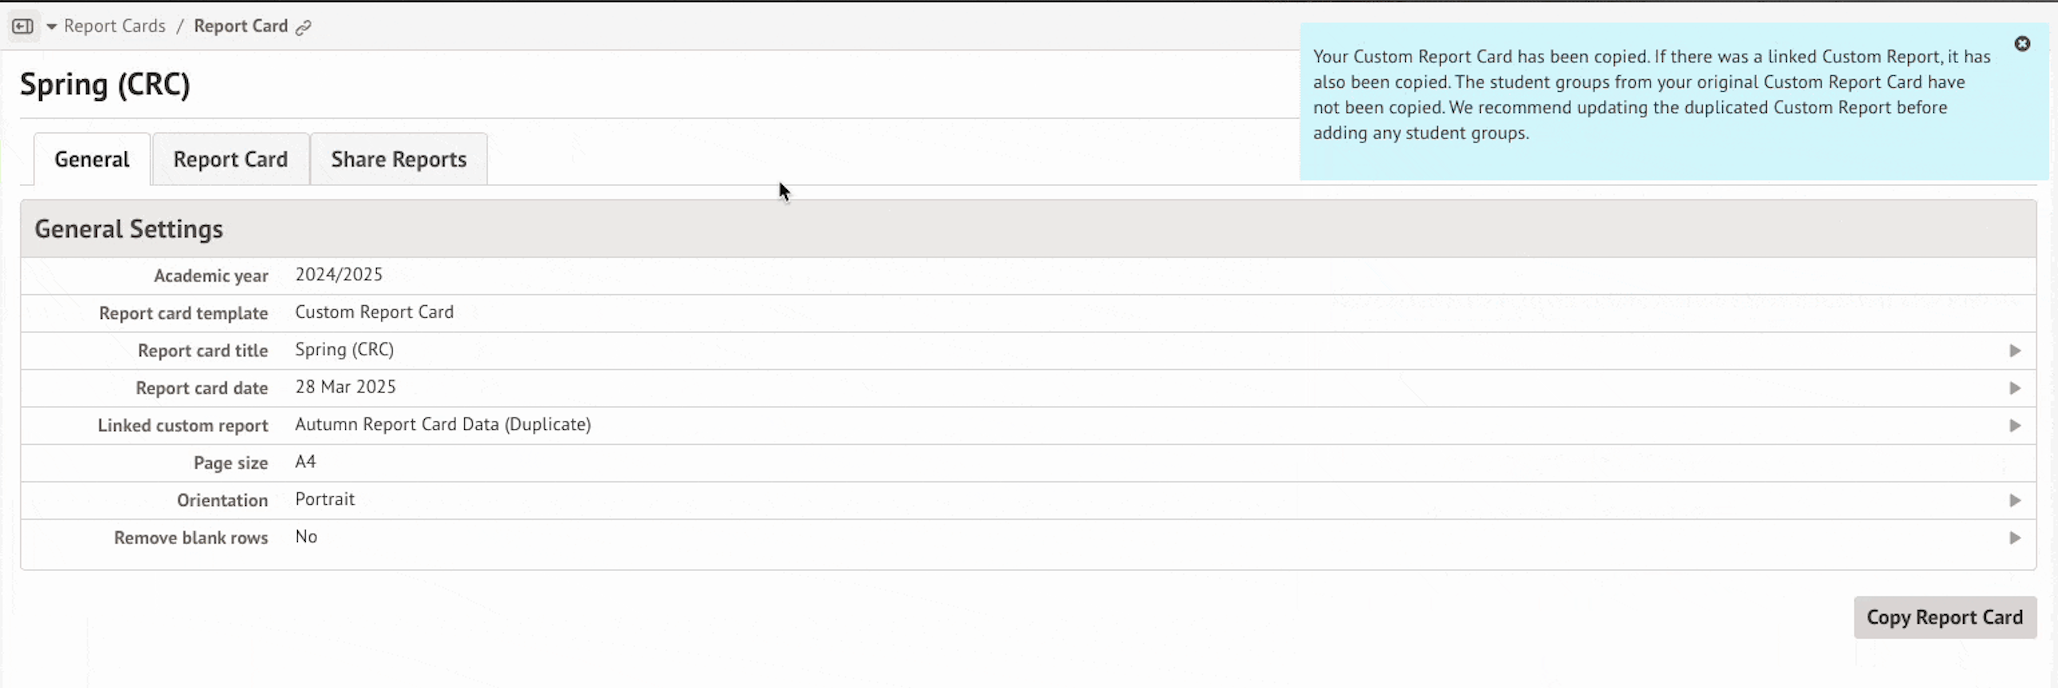Screen dimensions: 2058x688
Task: Click the Report Card breadcrumb item
Action: (x=240, y=26)
